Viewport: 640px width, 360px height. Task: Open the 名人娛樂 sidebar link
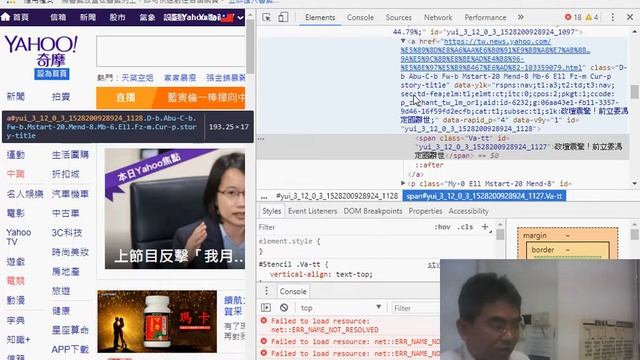click(x=25, y=194)
